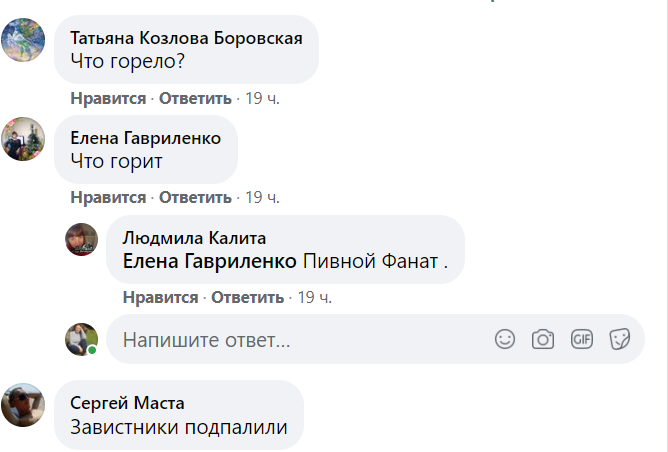
Task: Like Людмила Калита's reply
Action: click(160, 298)
